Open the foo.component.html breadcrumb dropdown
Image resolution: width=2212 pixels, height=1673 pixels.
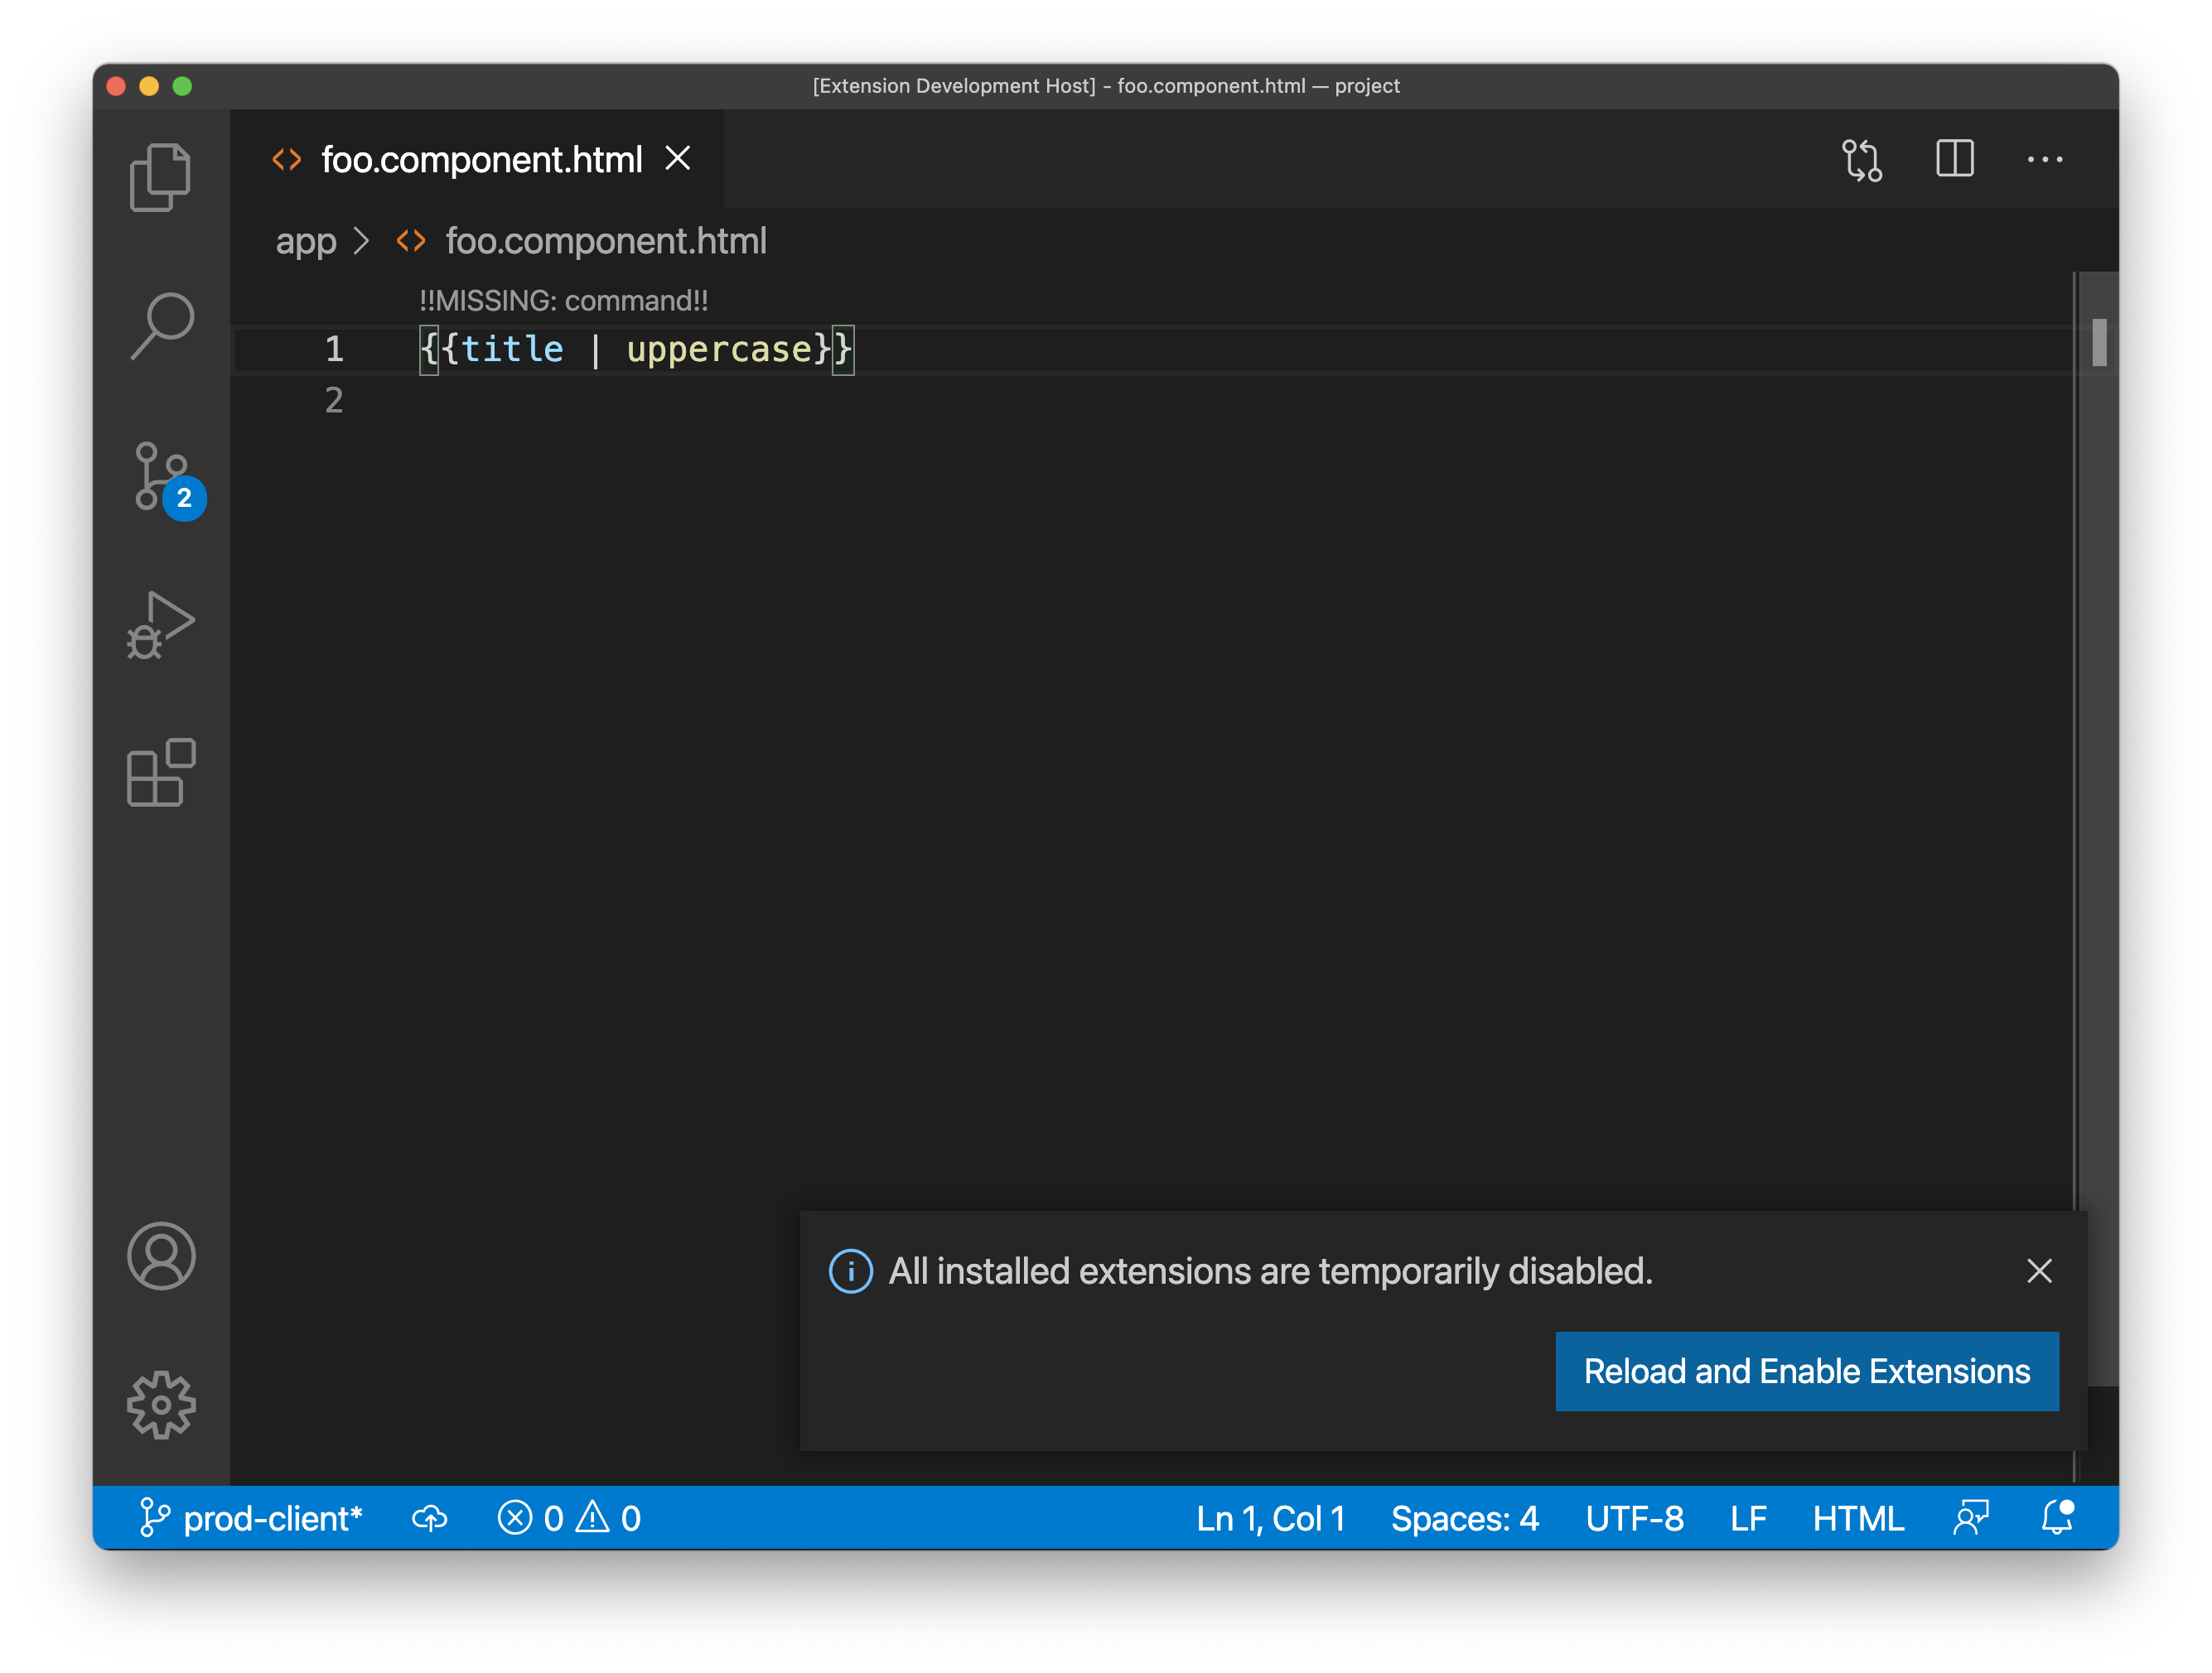(x=606, y=240)
